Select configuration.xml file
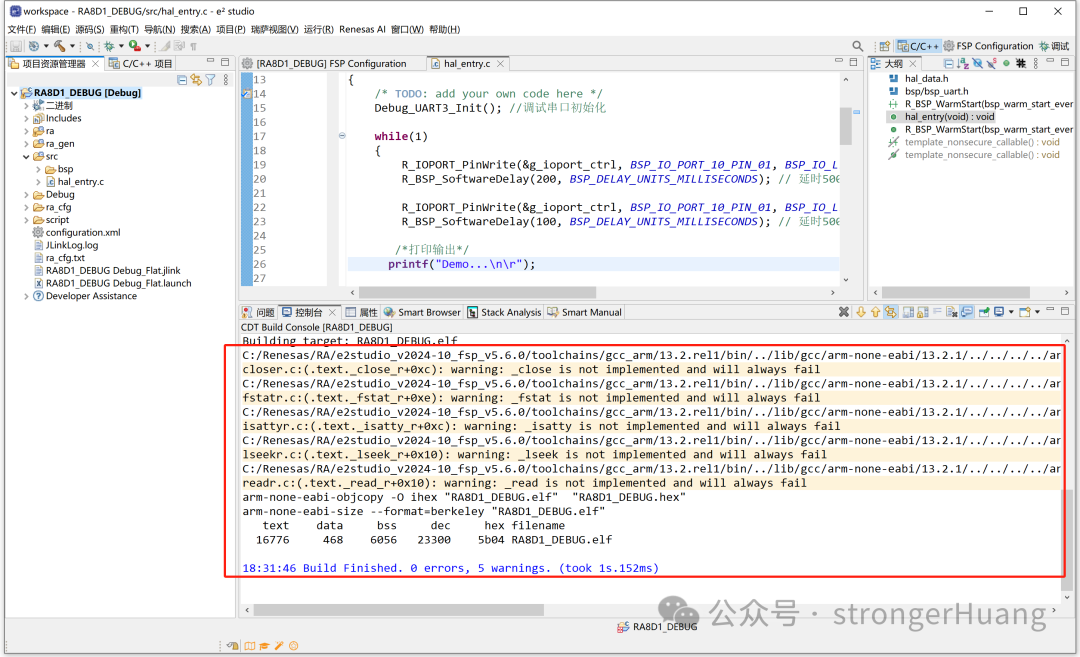Viewport: 1080px width, 657px height. coord(83,233)
